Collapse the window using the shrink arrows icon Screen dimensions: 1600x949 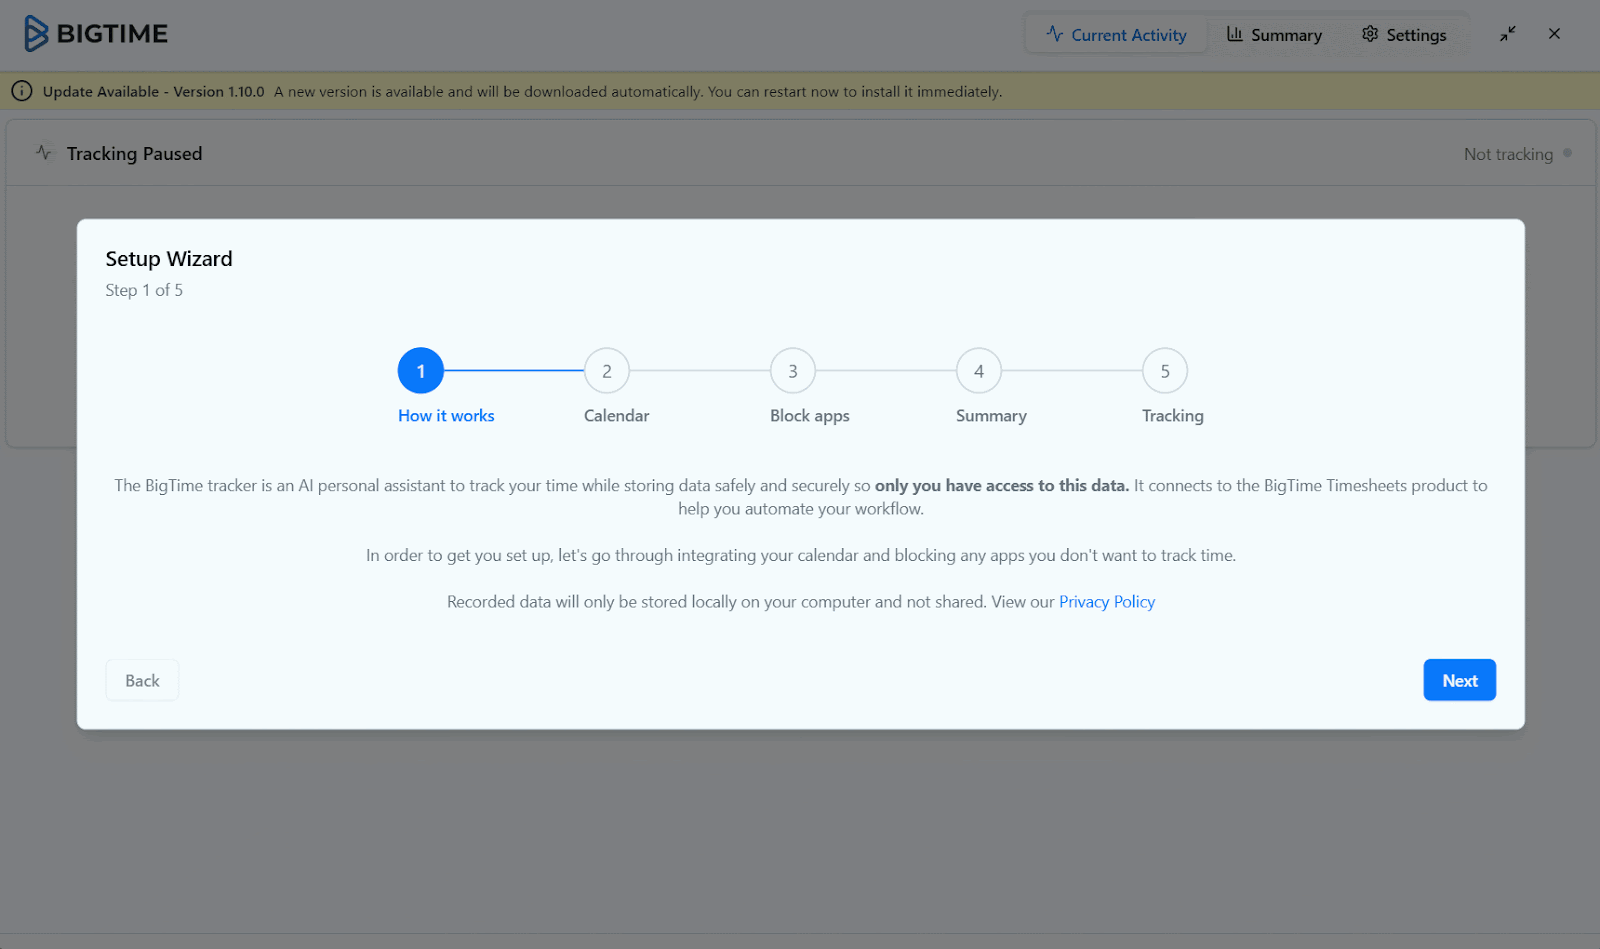[1507, 33]
